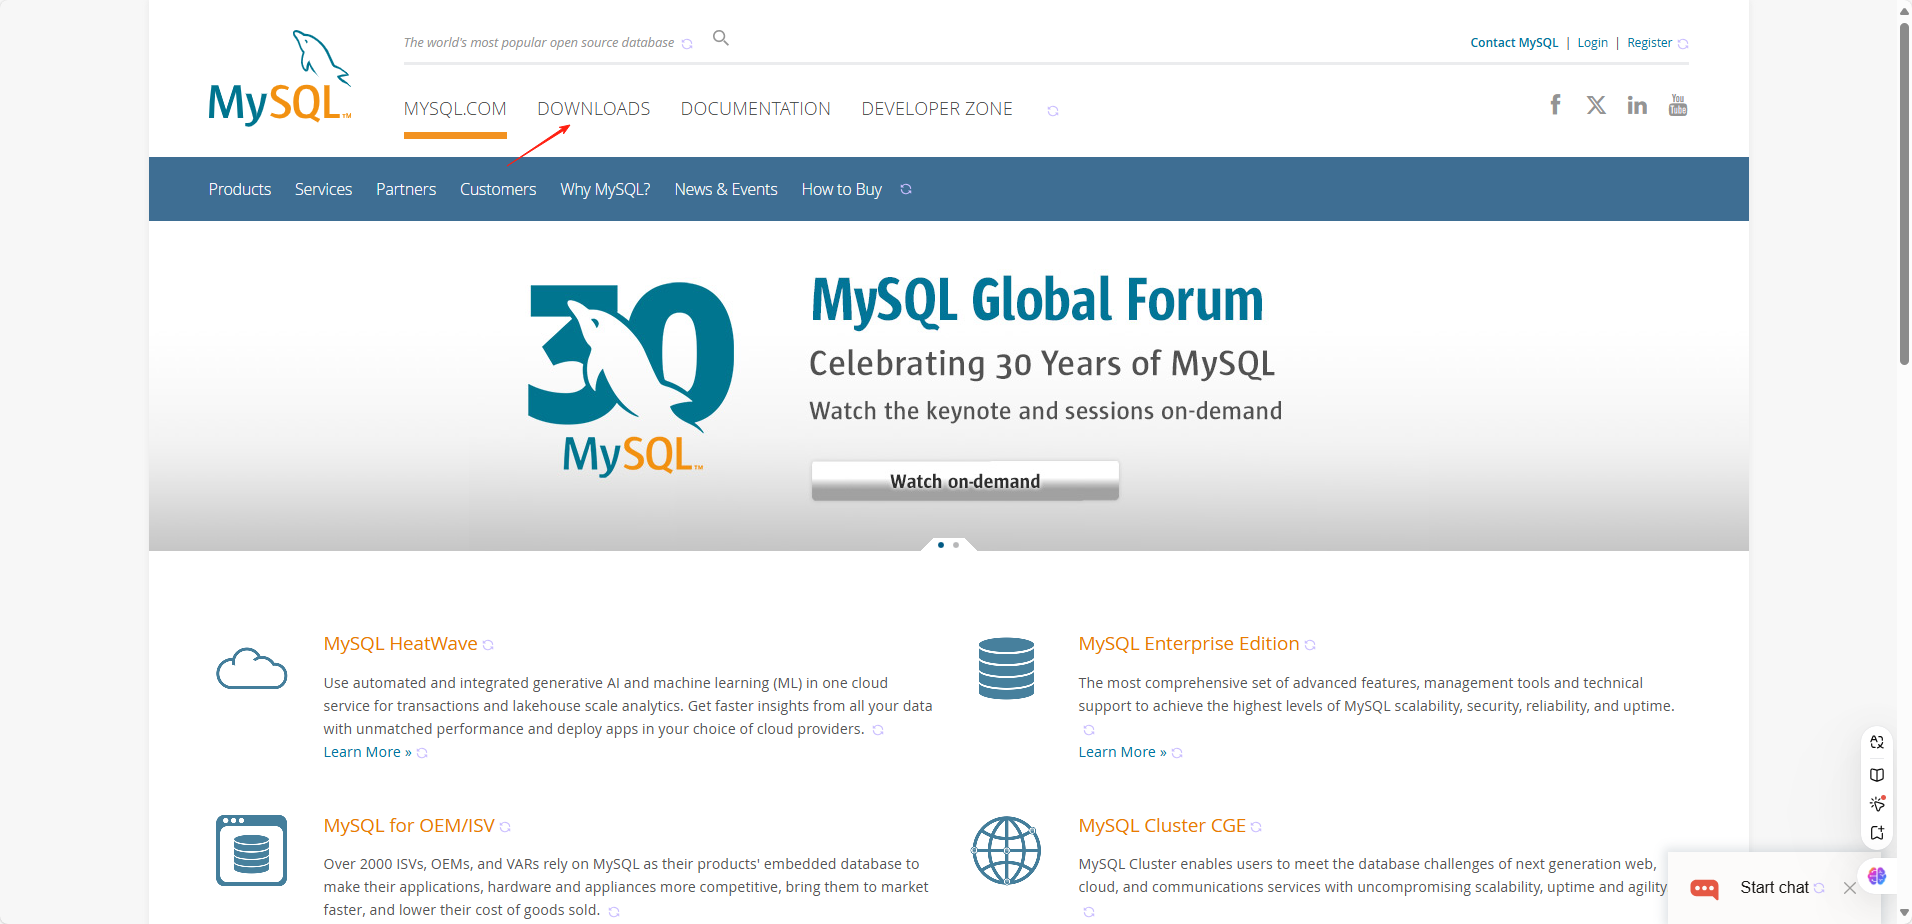Click the add-bookmark icon in floating sidebar
The height and width of the screenshot is (924, 1912).
click(1877, 833)
